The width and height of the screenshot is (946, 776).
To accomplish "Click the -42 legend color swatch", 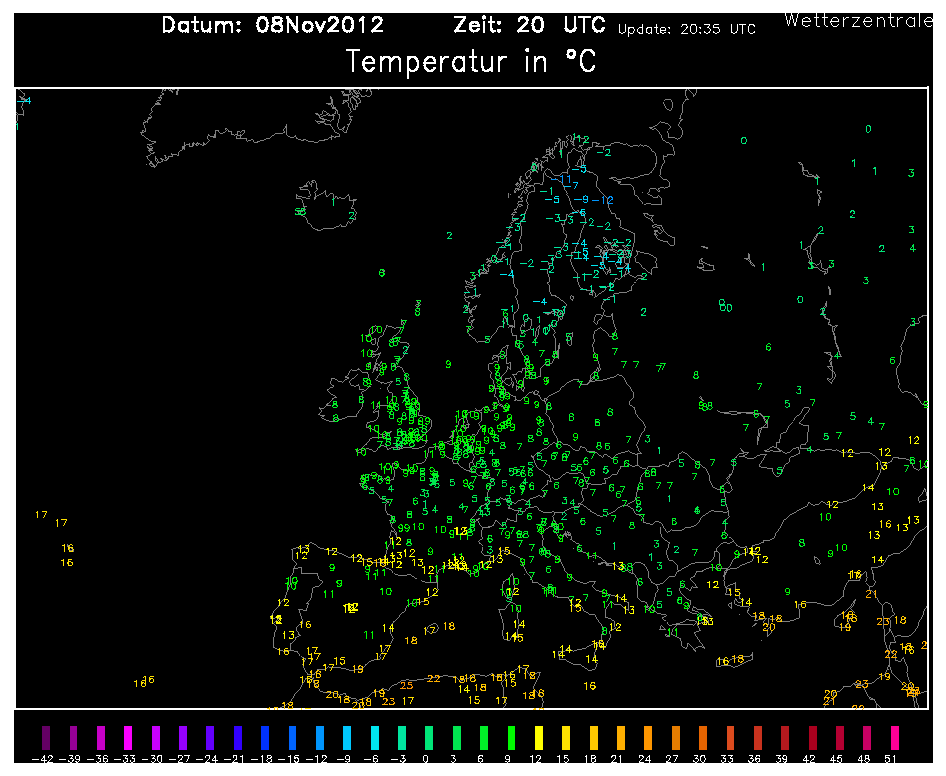I will [x=46, y=738].
